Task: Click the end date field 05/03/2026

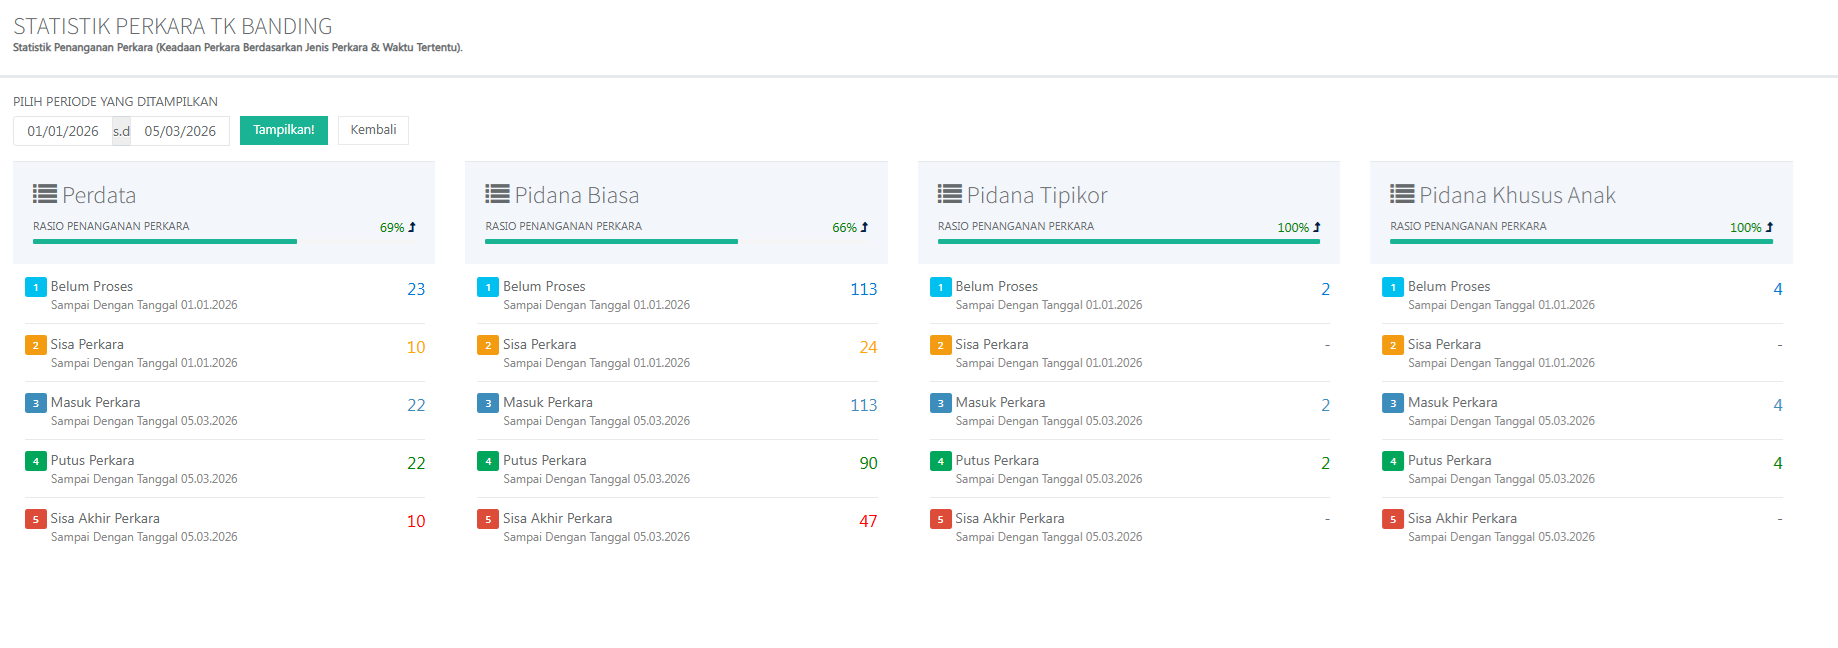Action: [180, 131]
